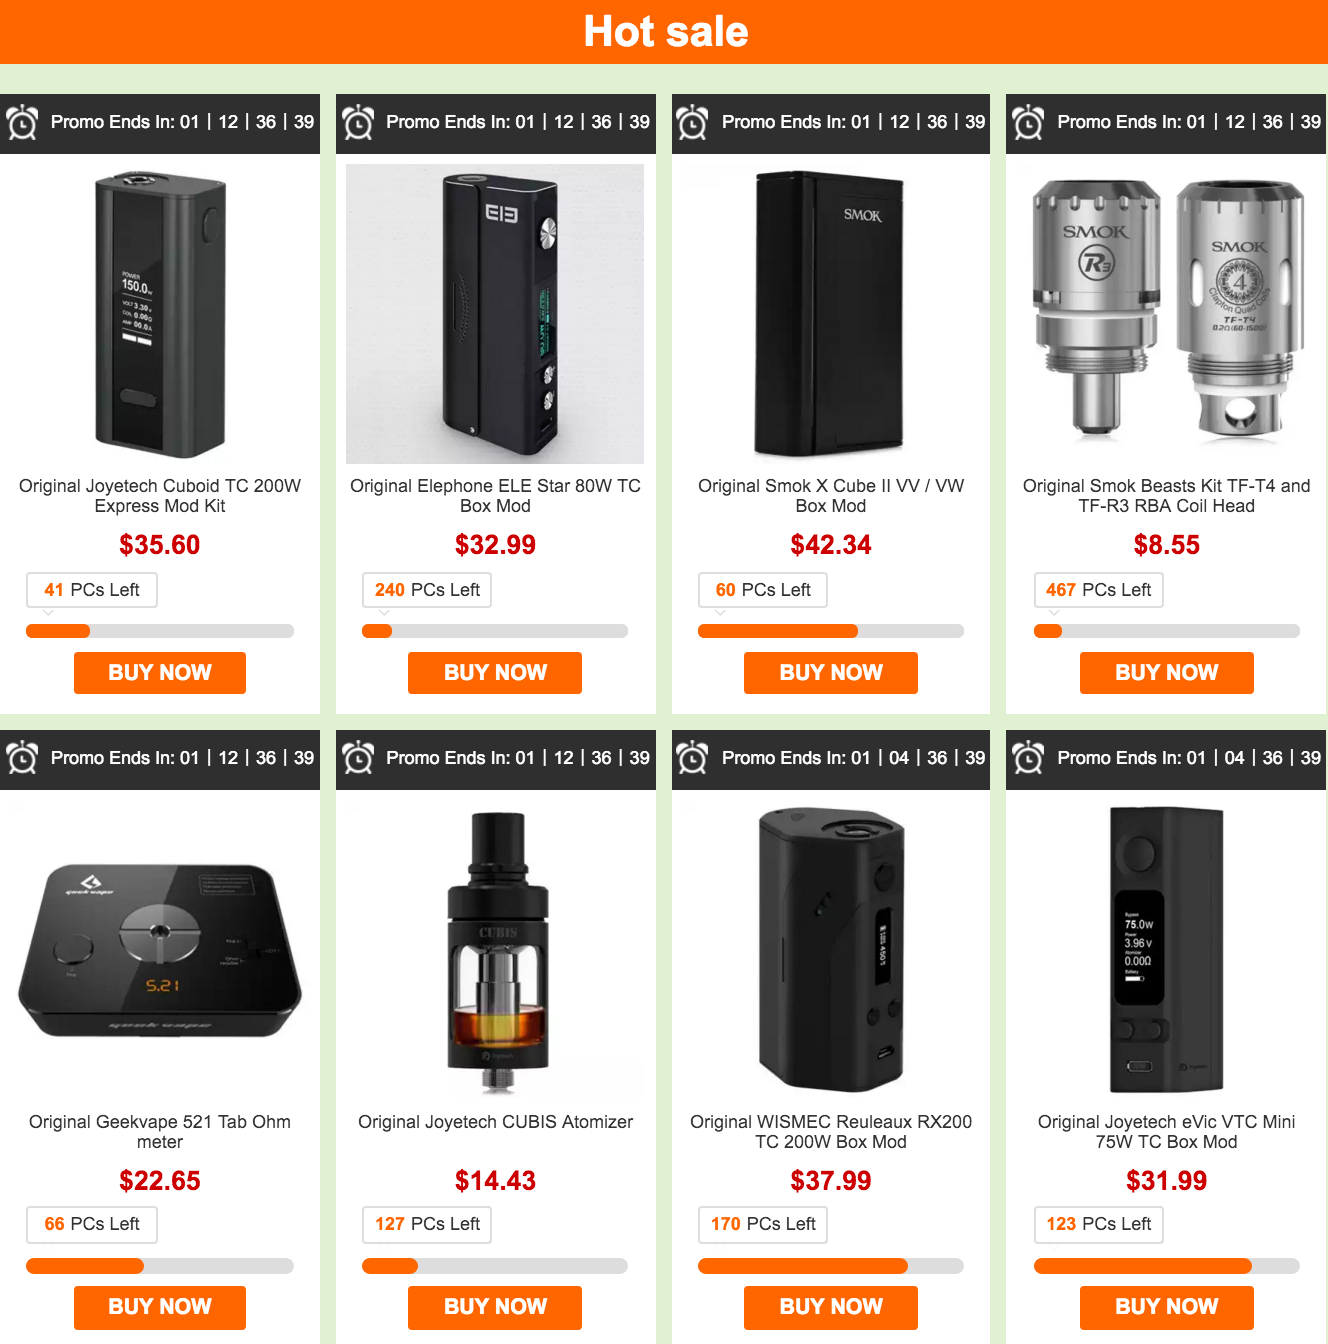Click alarm clock icon above Elephone ELE Star
Viewport: 1328px width, 1344px height.
pos(358,122)
